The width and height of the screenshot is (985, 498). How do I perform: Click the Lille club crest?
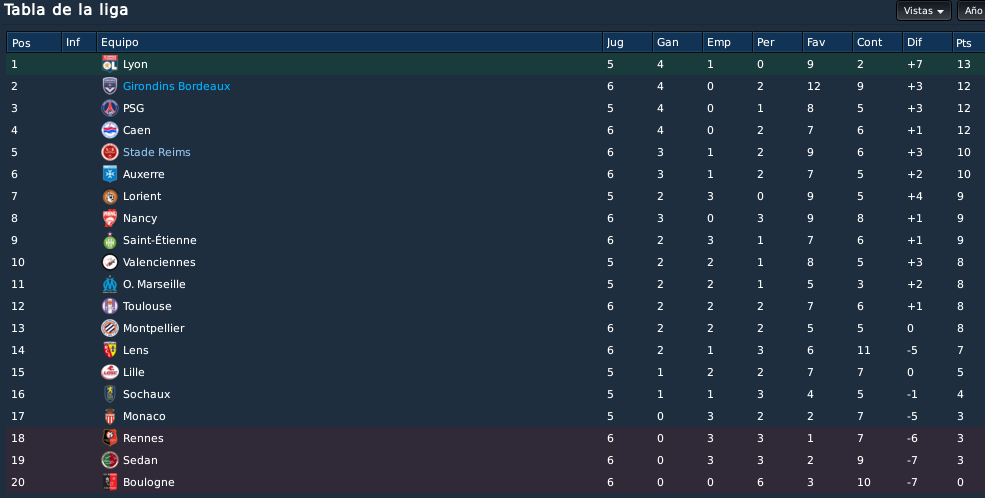[x=110, y=372]
